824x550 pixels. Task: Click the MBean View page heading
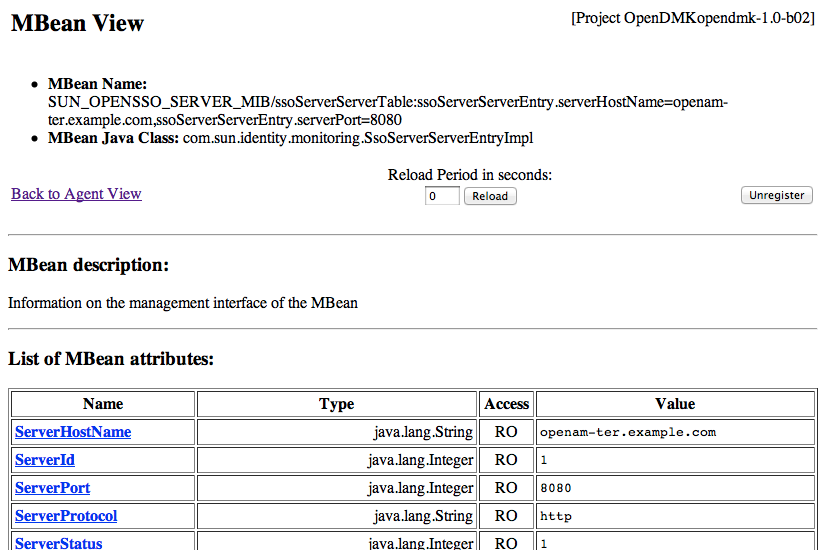(x=77, y=23)
